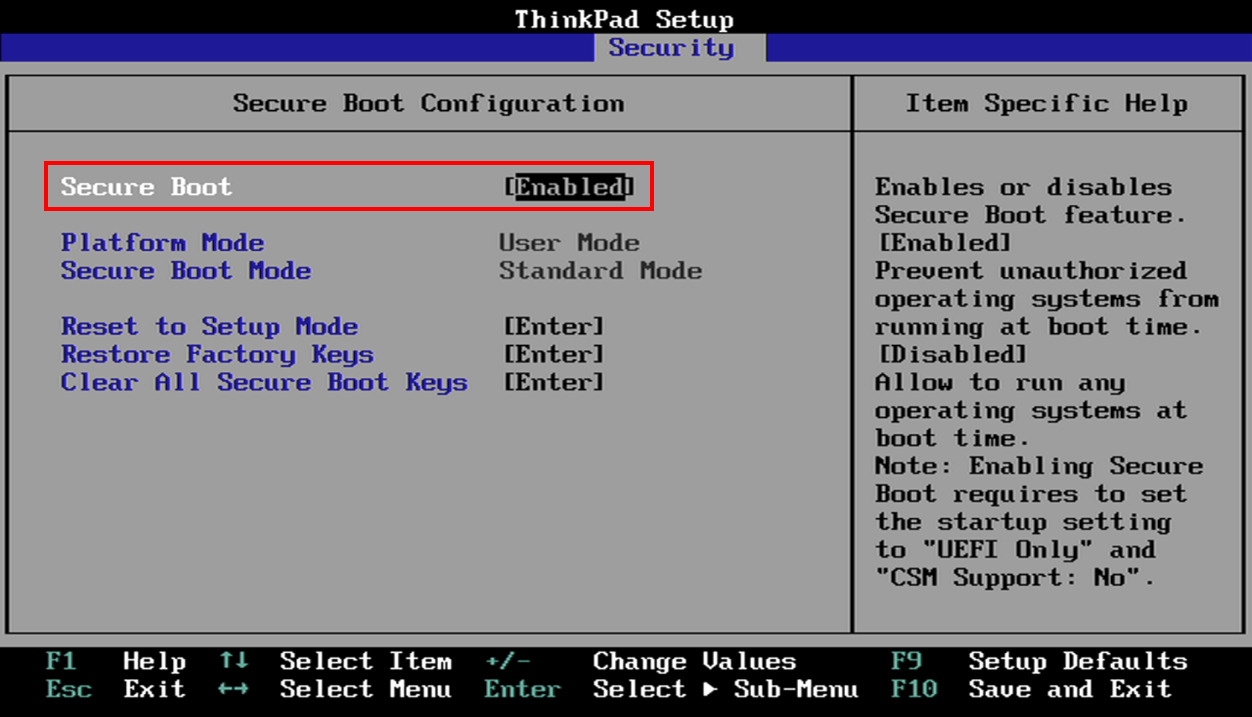Click the F10 Save and Exit hint
This screenshot has width=1252, height=717.
1031,689
